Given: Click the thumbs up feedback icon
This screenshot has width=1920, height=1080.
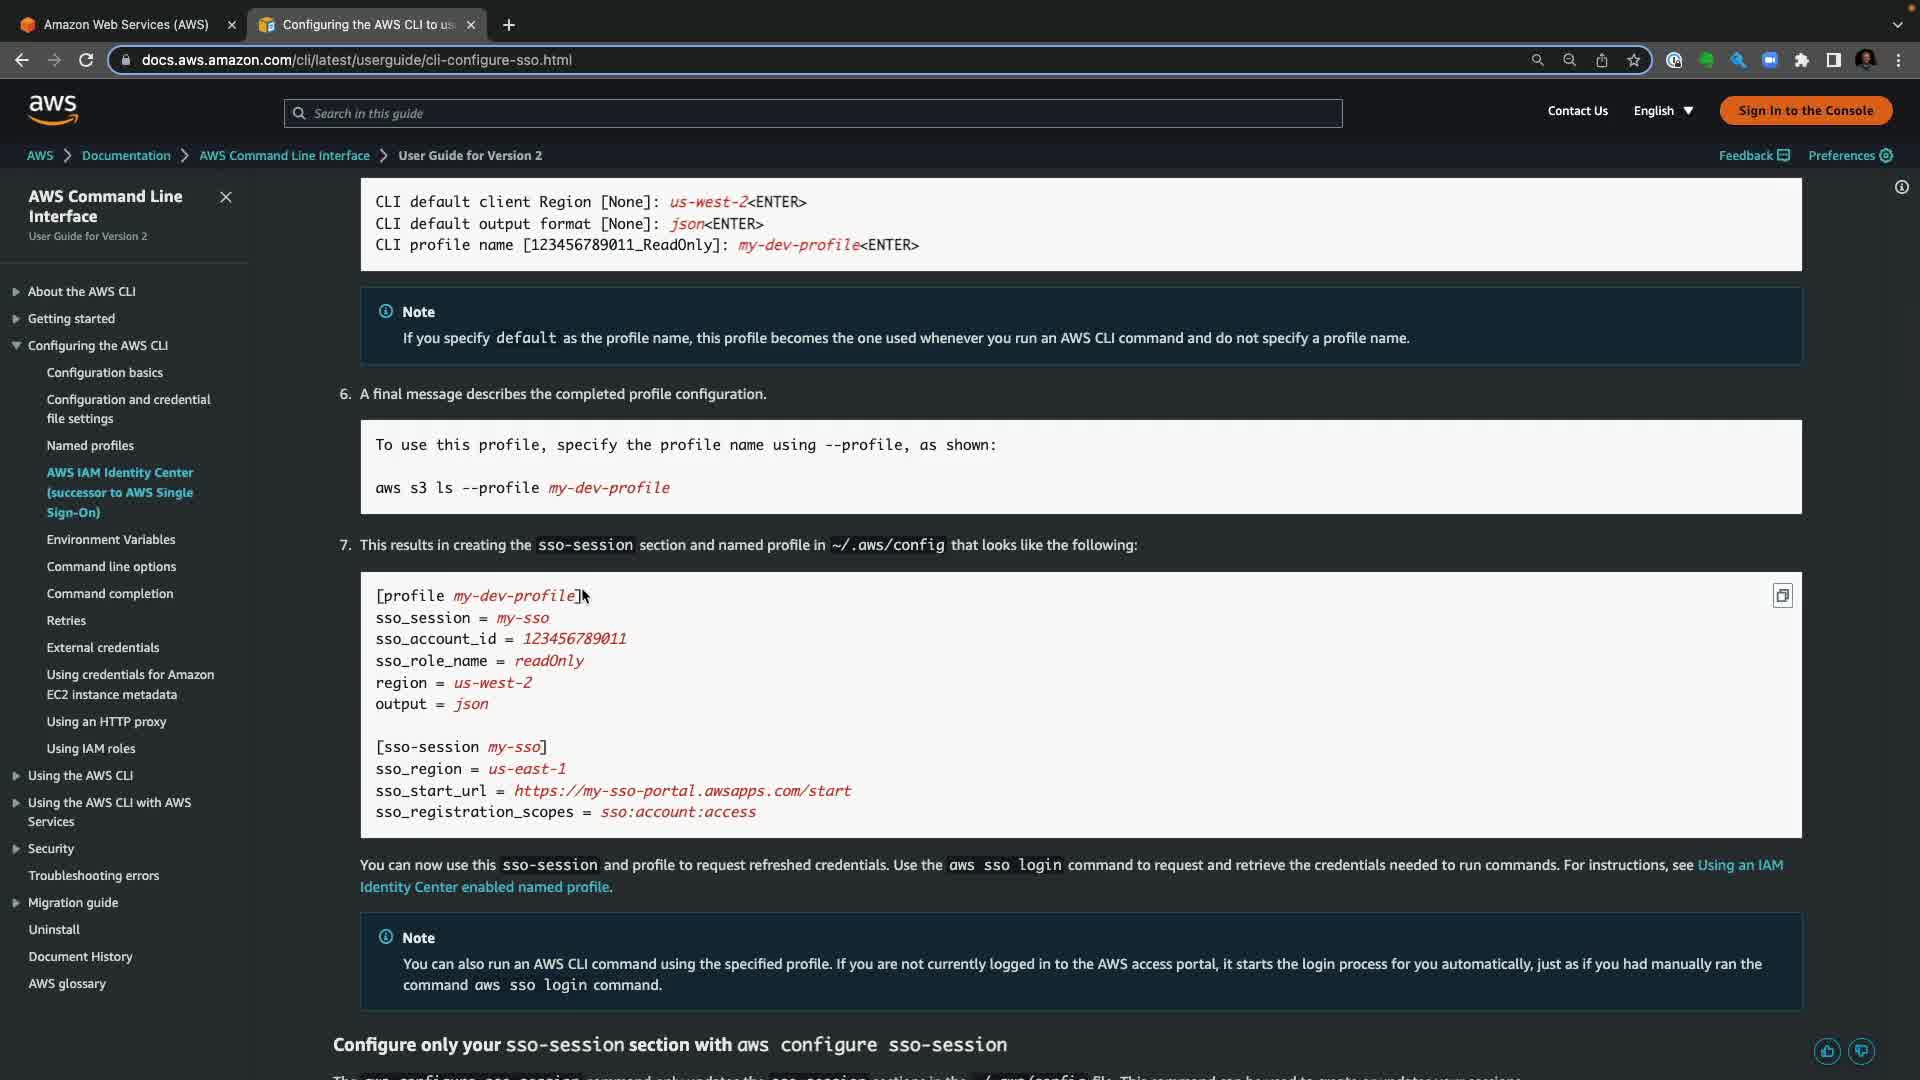Looking at the screenshot, I should pyautogui.click(x=1827, y=1051).
